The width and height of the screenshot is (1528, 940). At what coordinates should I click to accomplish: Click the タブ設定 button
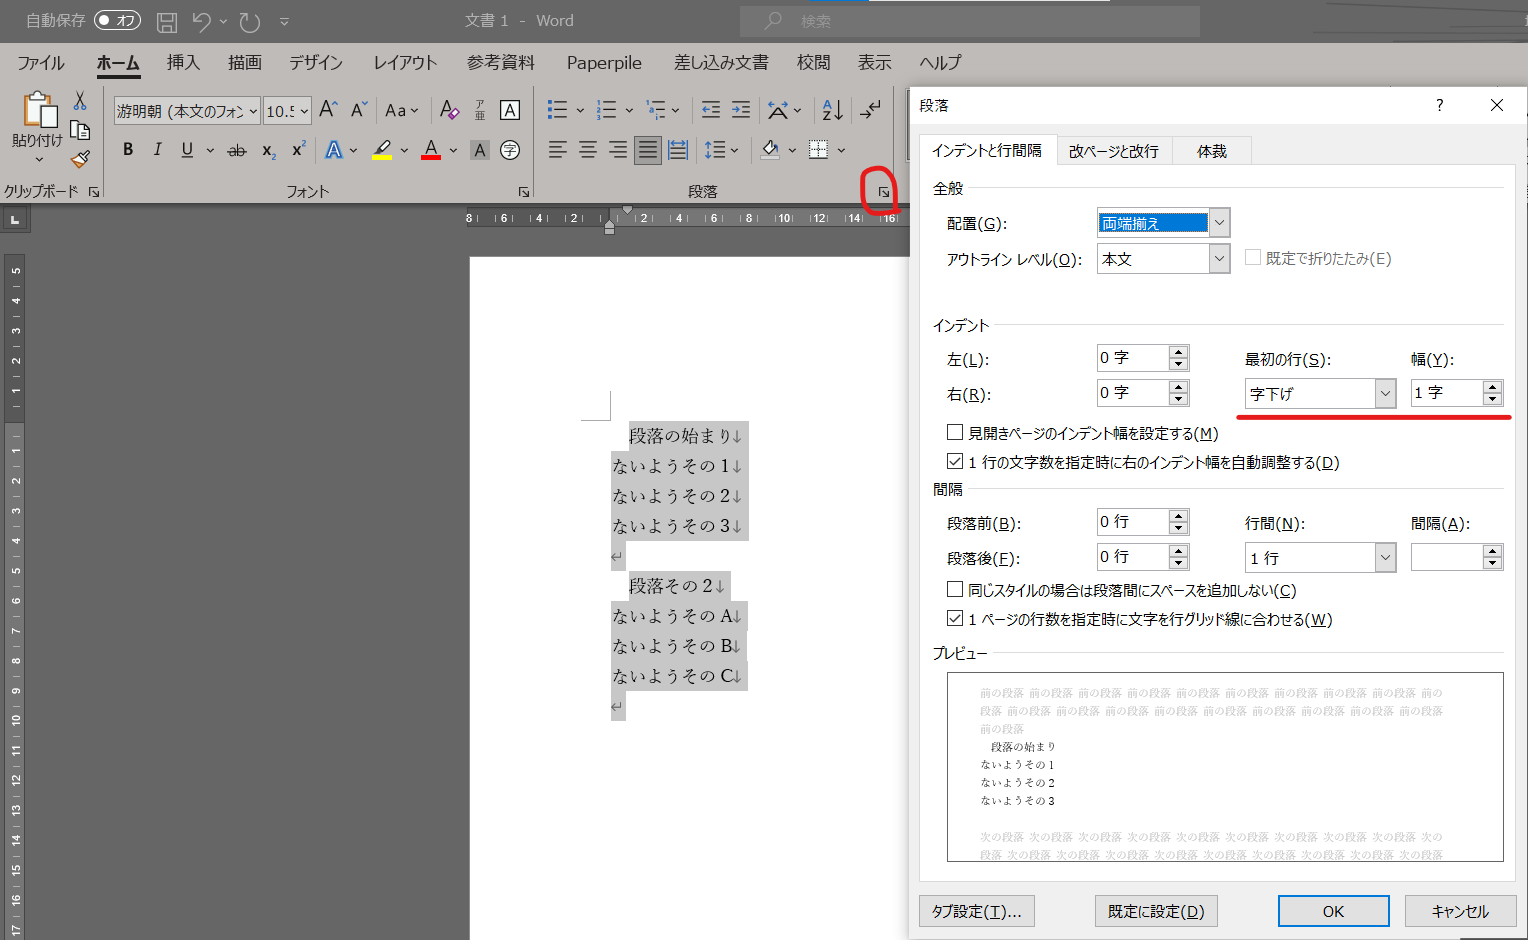coord(976,911)
